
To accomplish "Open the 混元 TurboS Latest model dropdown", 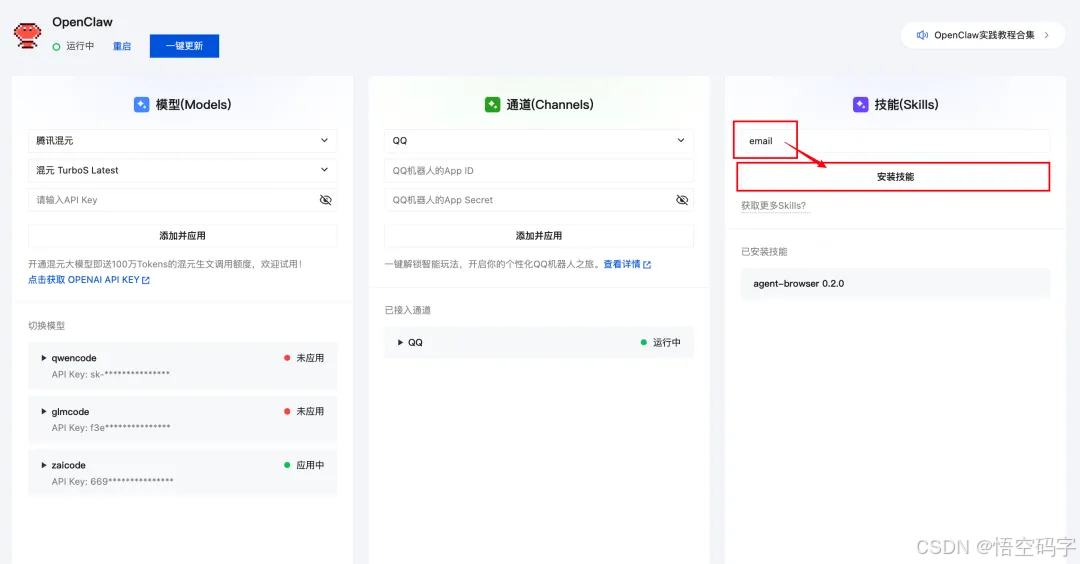I will pyautogui.click(x=183, y=170).
